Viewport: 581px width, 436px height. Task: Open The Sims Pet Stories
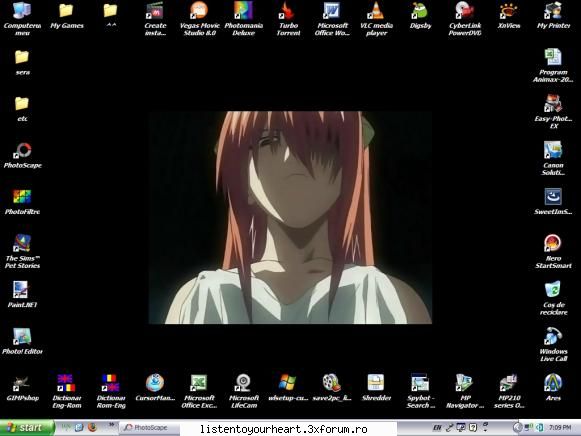coord(22,252)
